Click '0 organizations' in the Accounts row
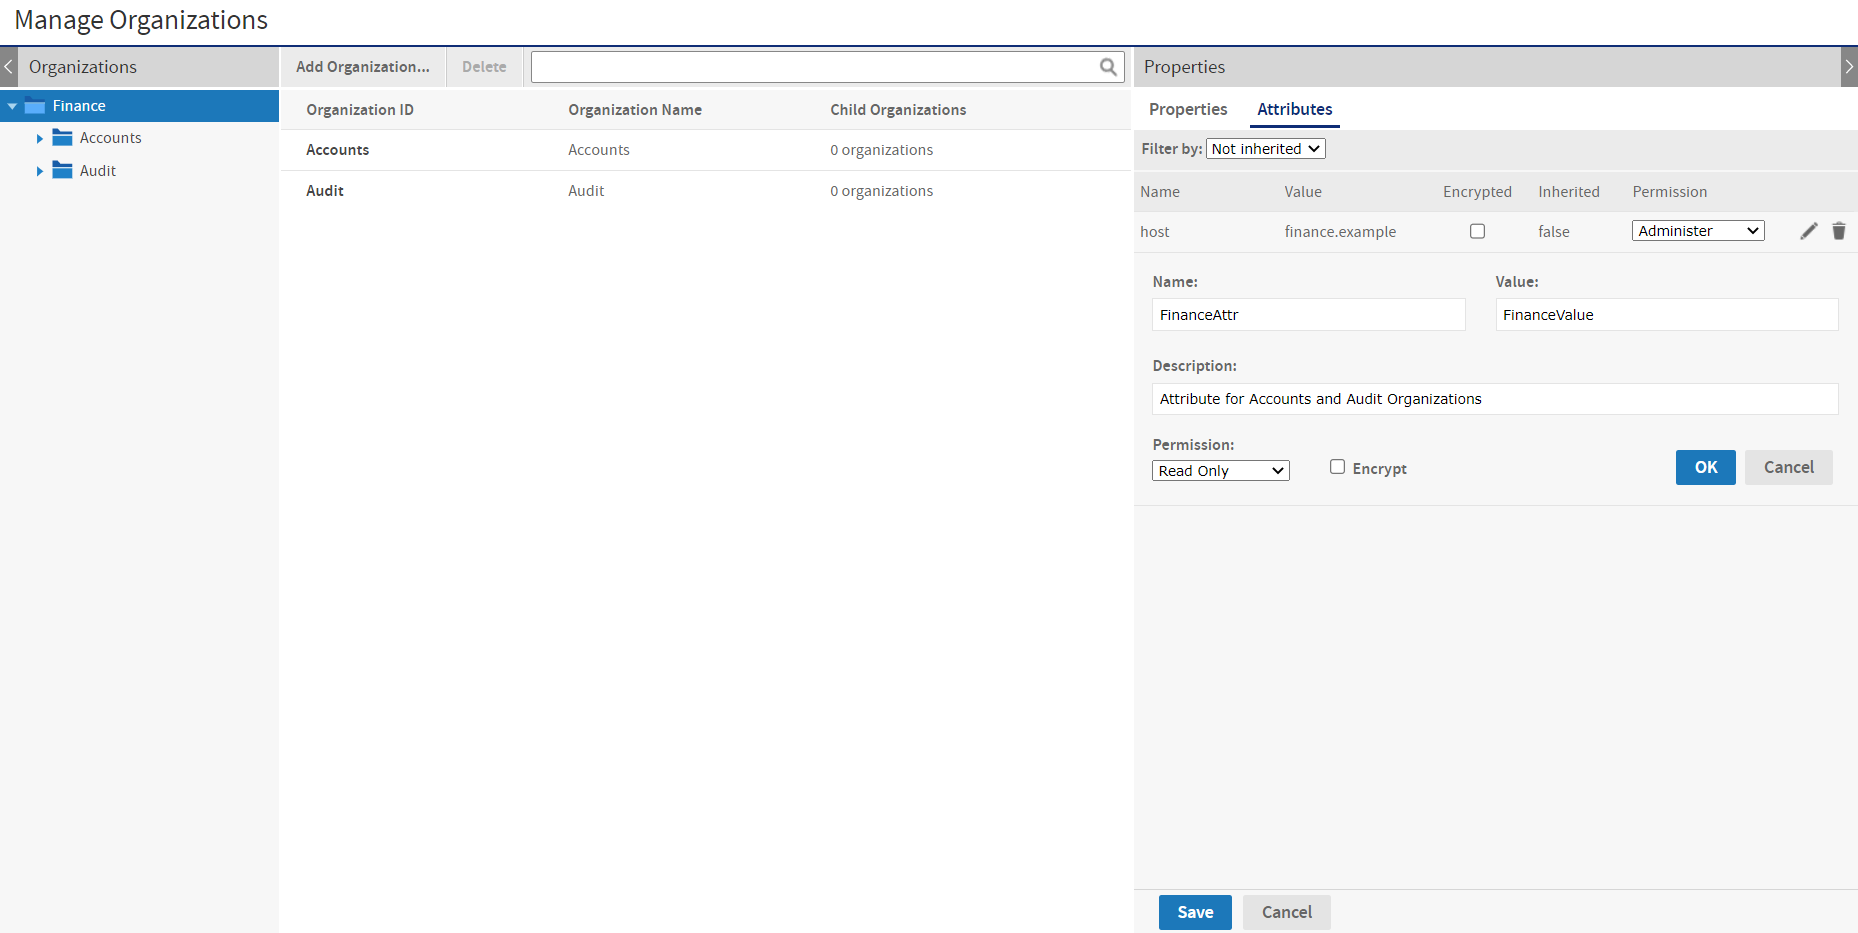 click(881, 150)
